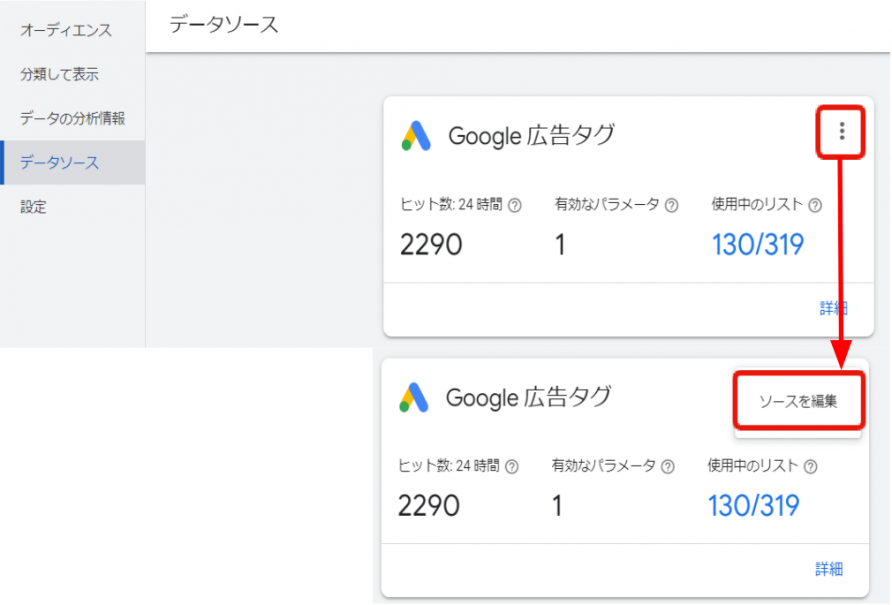The height and width of the screenshot is (605, 892).
Task: Select ソースを編集 from the context menu
Action: [x=798, y=399]
